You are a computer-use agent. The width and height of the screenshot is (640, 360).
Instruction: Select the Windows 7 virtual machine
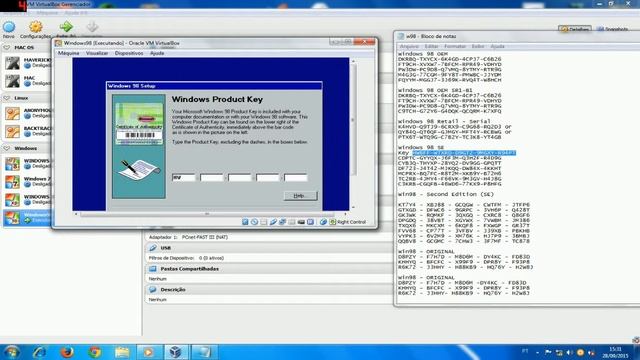coord(28,182)
